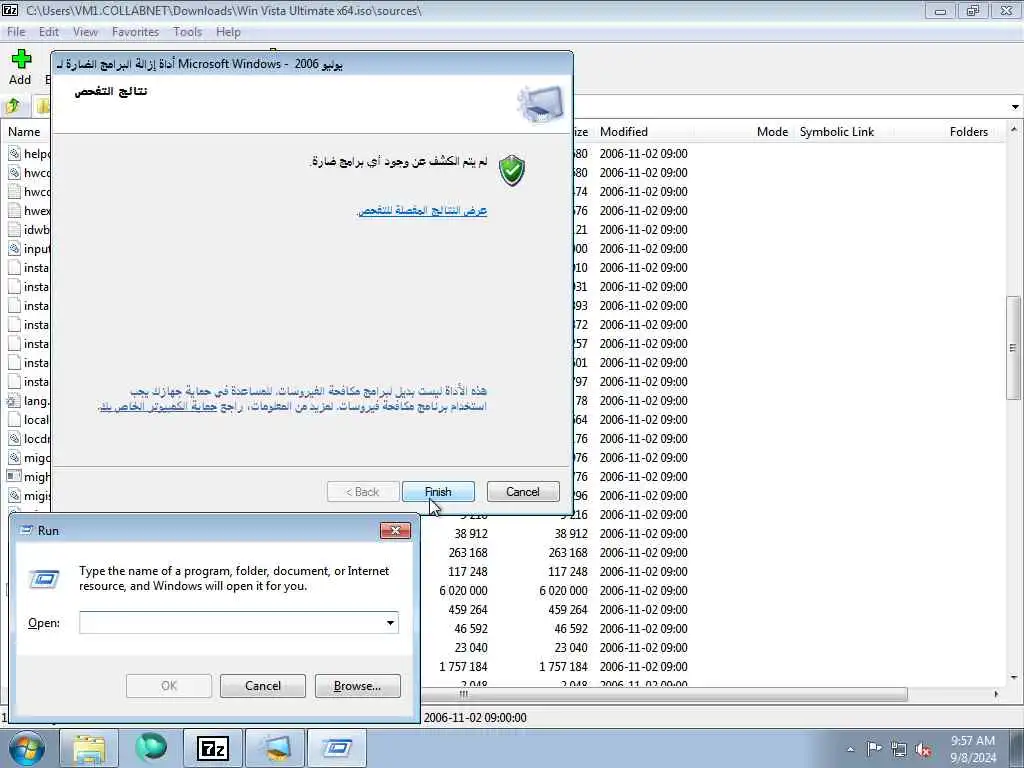Image resolution: width=1024 pixels, height=768 pixels.
Task: Sort by the Mode column header
Action: point(772,131)
